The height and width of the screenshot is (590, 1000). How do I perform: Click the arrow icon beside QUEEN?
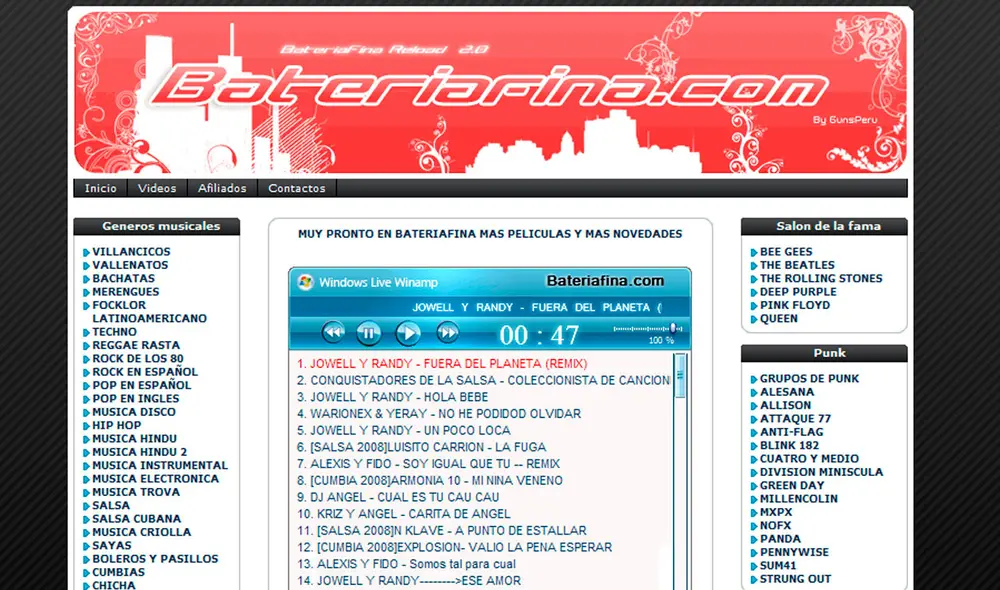click(753, 318)
